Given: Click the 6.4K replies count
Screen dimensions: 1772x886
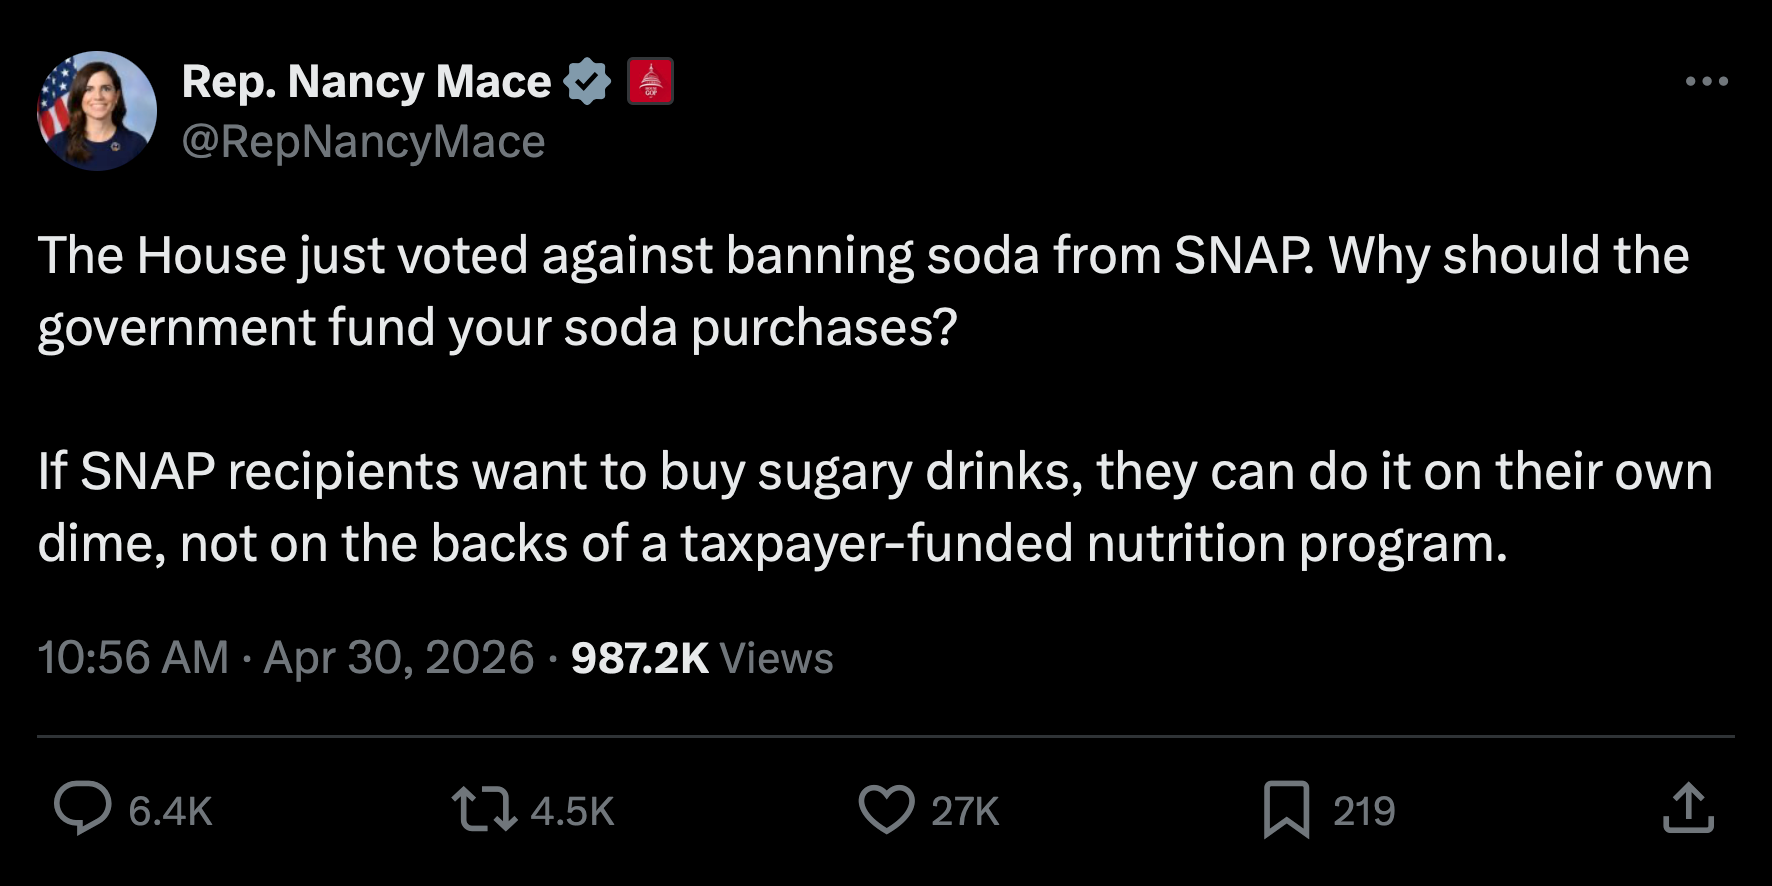Looking at the screenshot, I should [171, 811].
